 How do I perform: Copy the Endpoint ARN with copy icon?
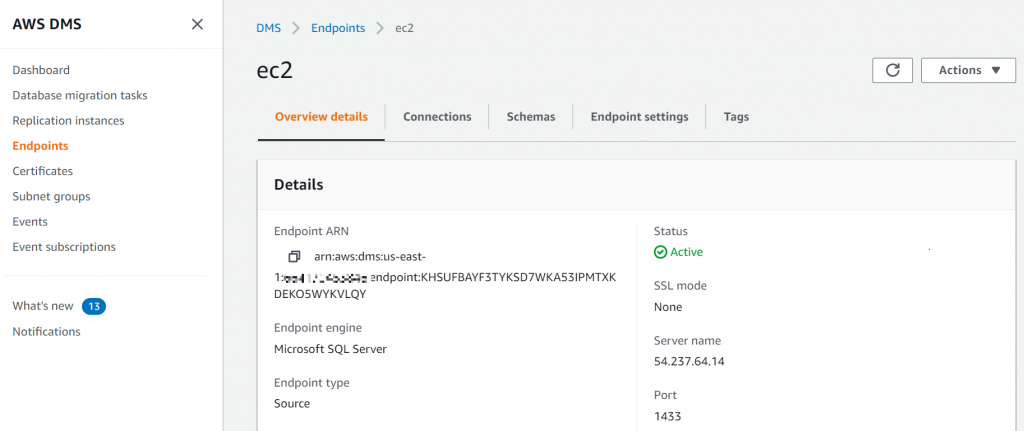click(x=294, y=257)
